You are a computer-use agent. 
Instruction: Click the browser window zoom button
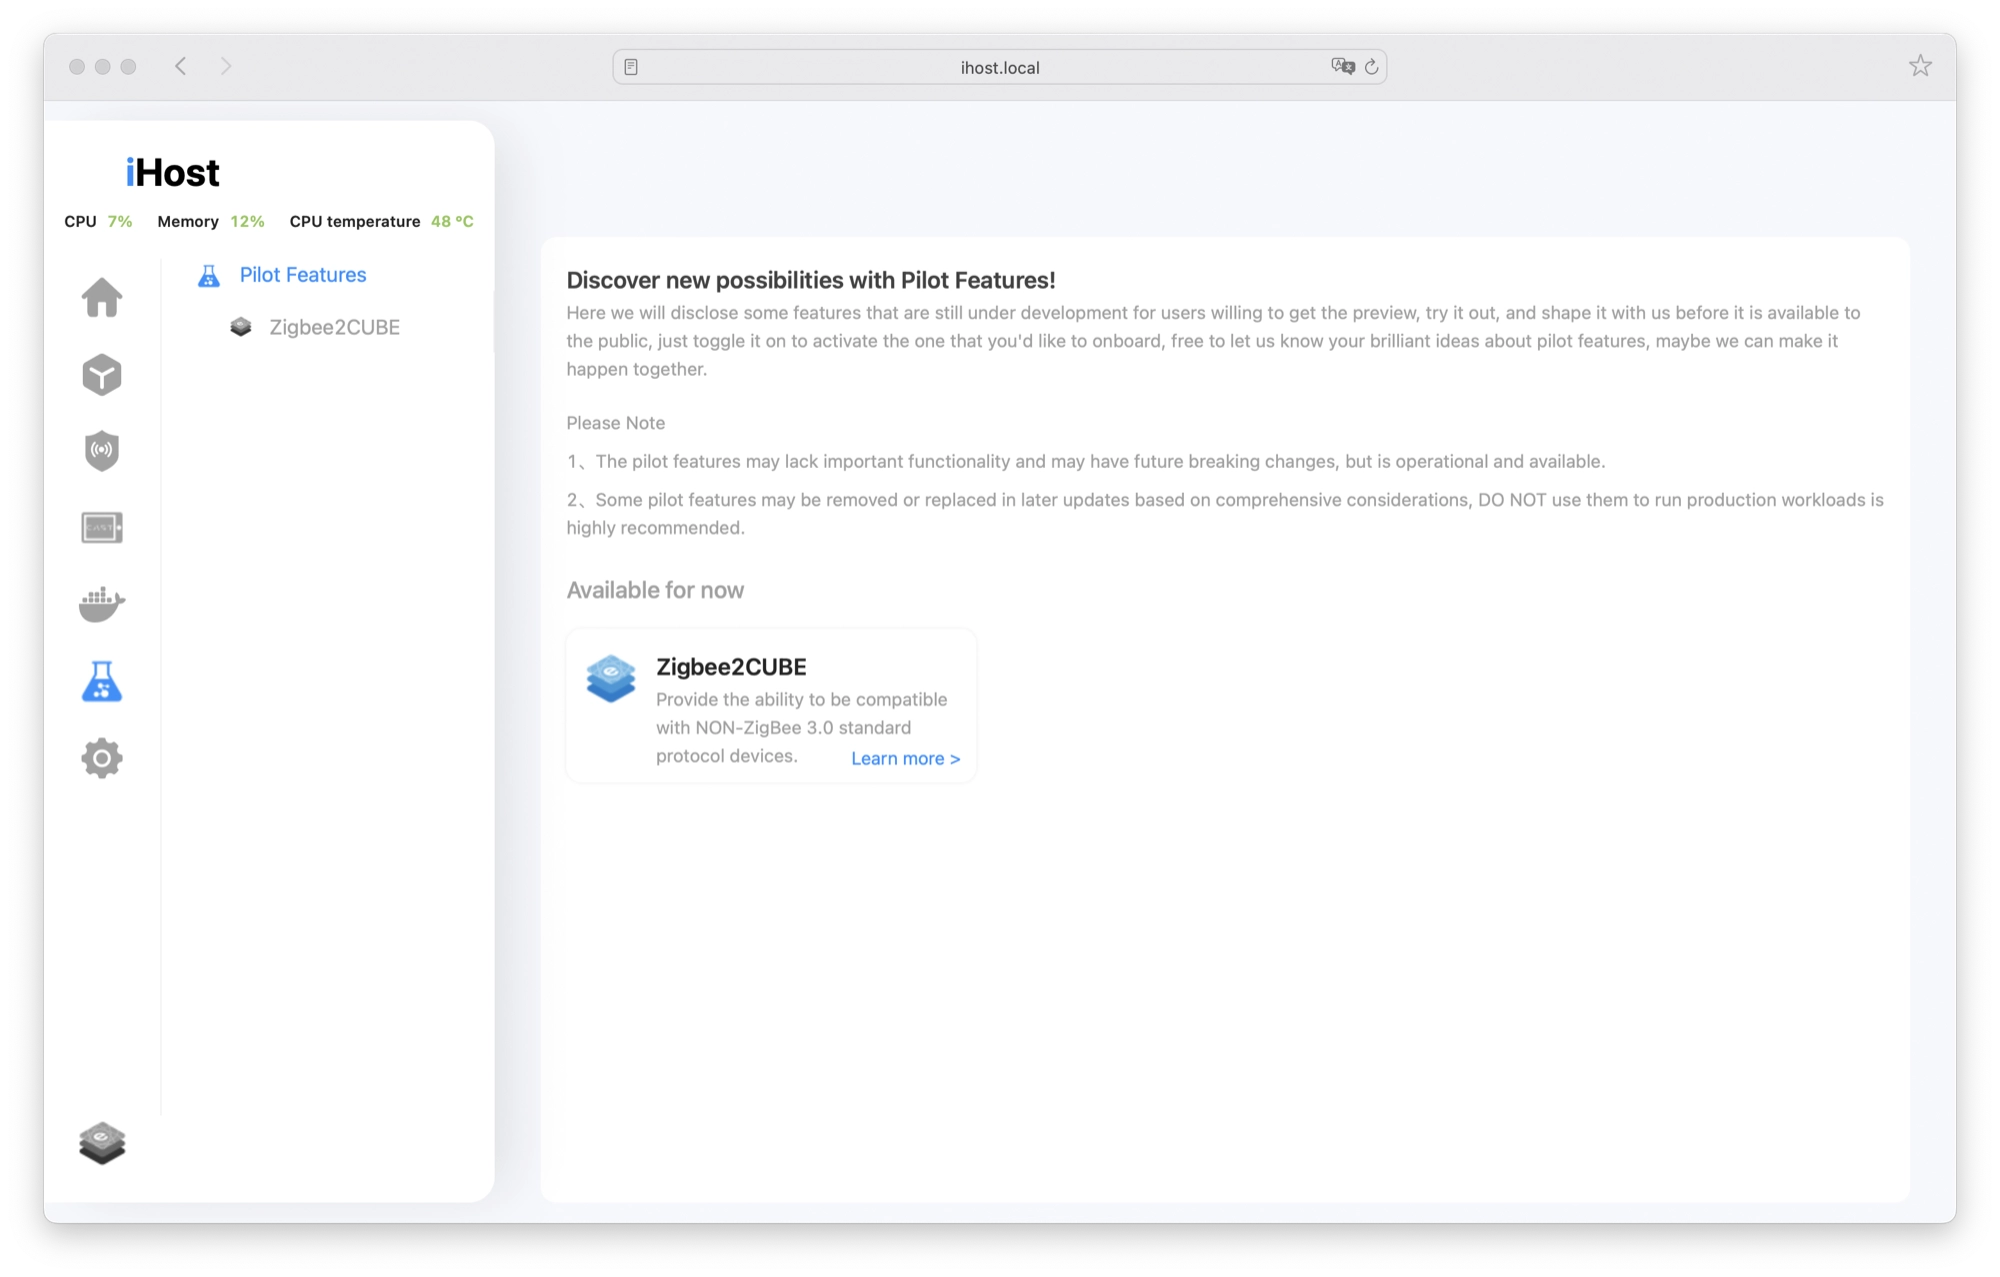tap(128, 66)
